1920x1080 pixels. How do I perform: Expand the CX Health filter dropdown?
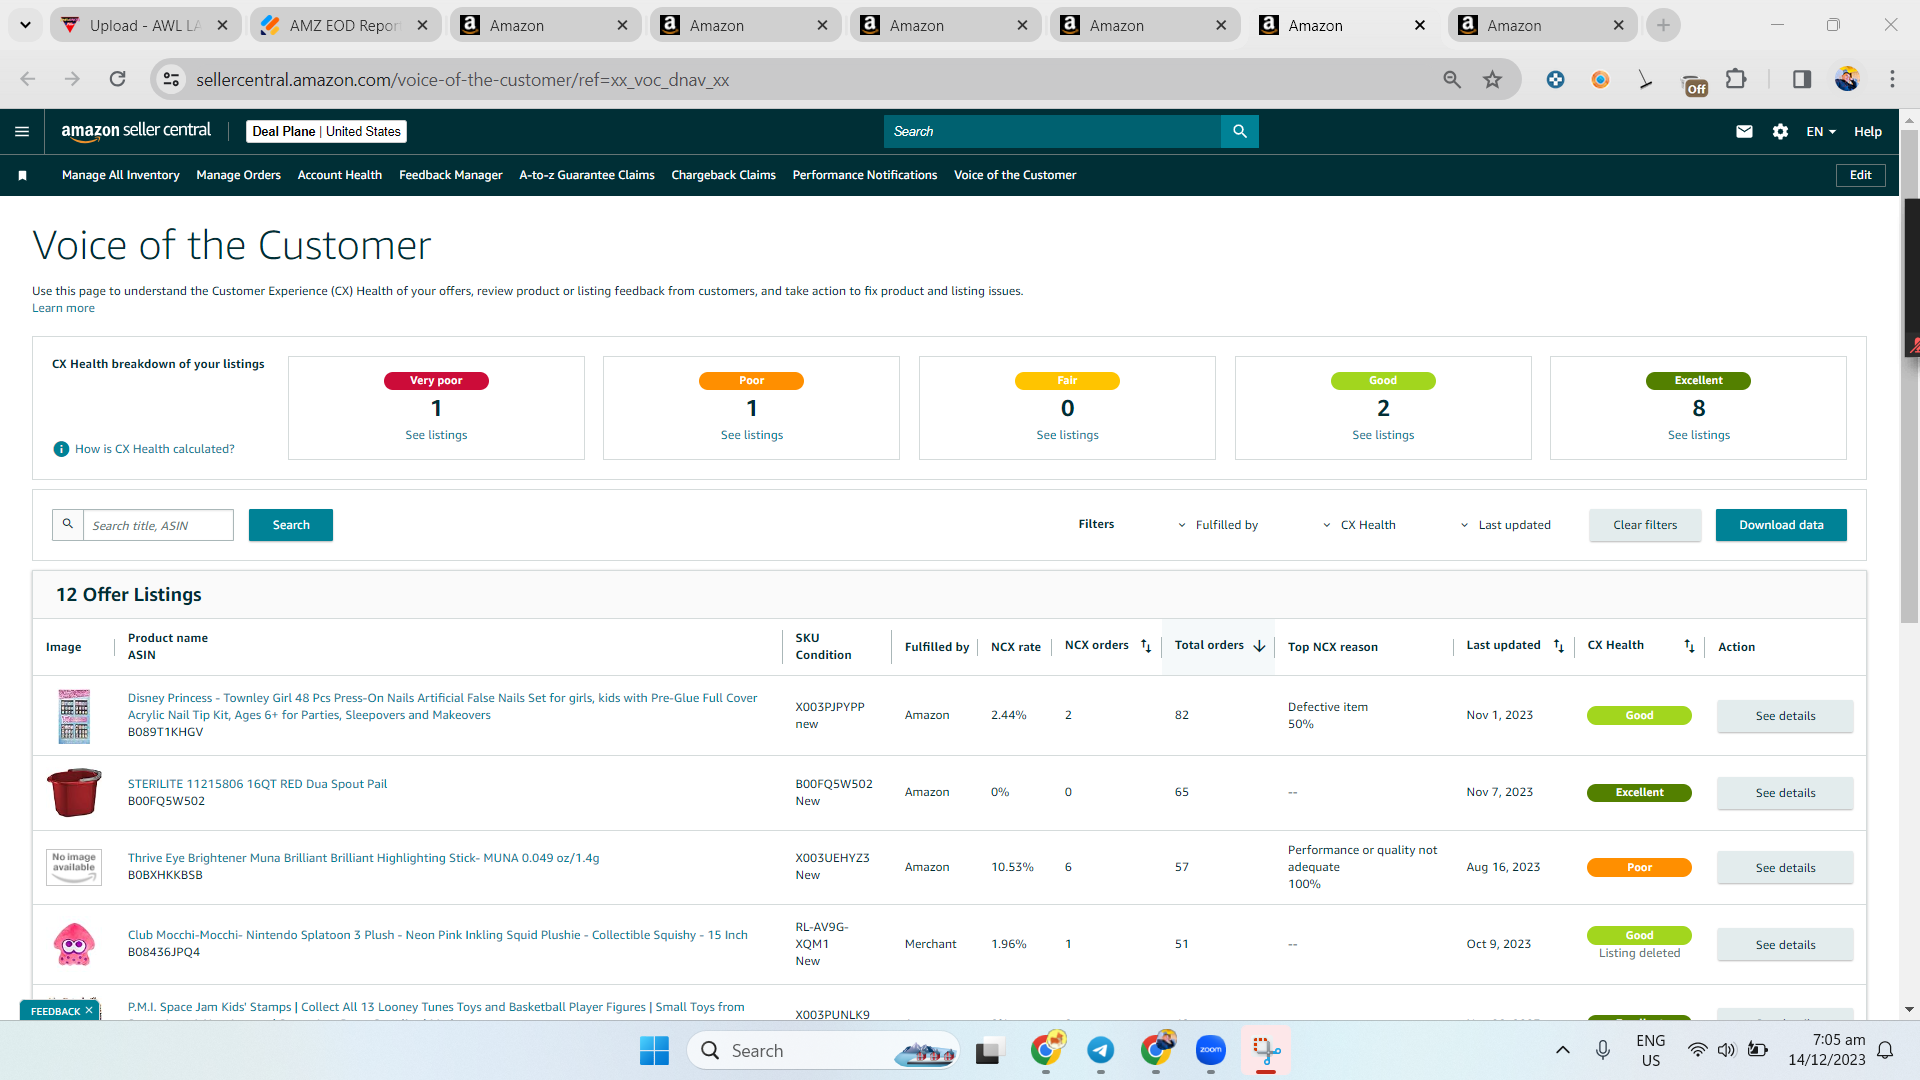[x=1359, y=525]
